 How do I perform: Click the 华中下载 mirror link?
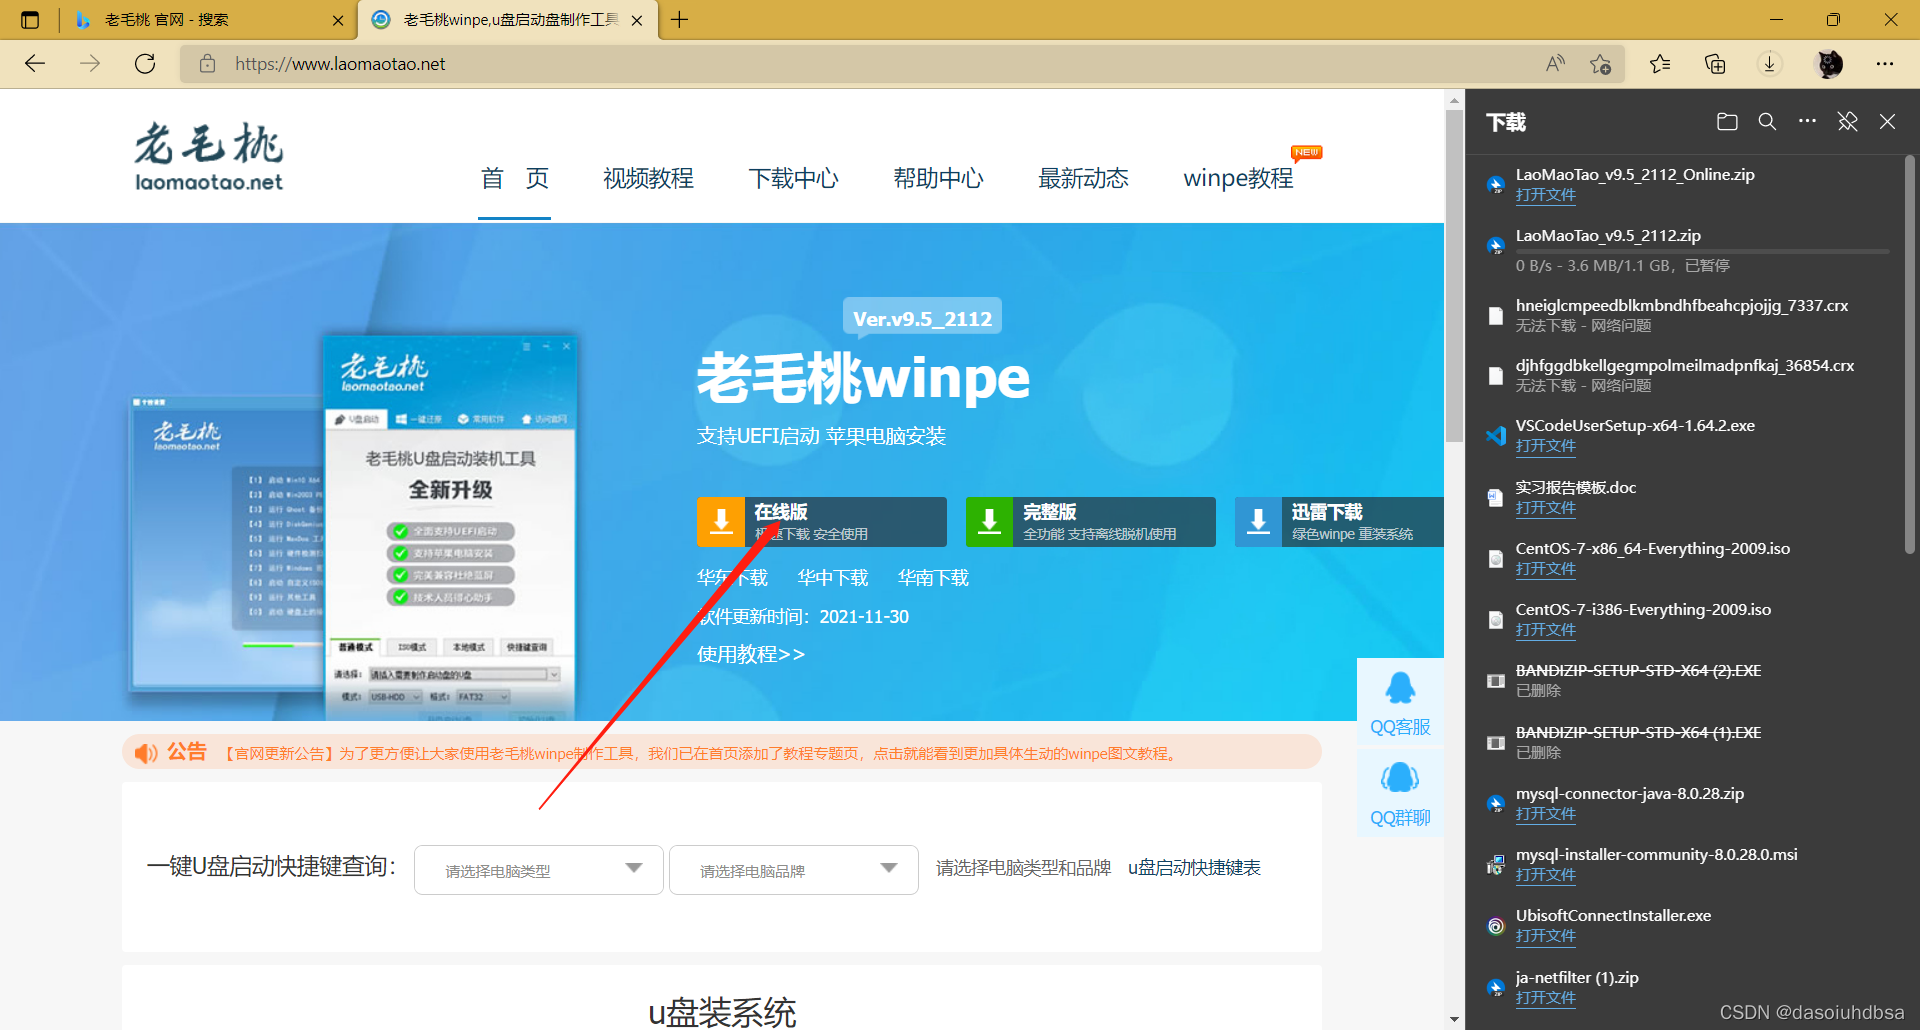[833, 578]
